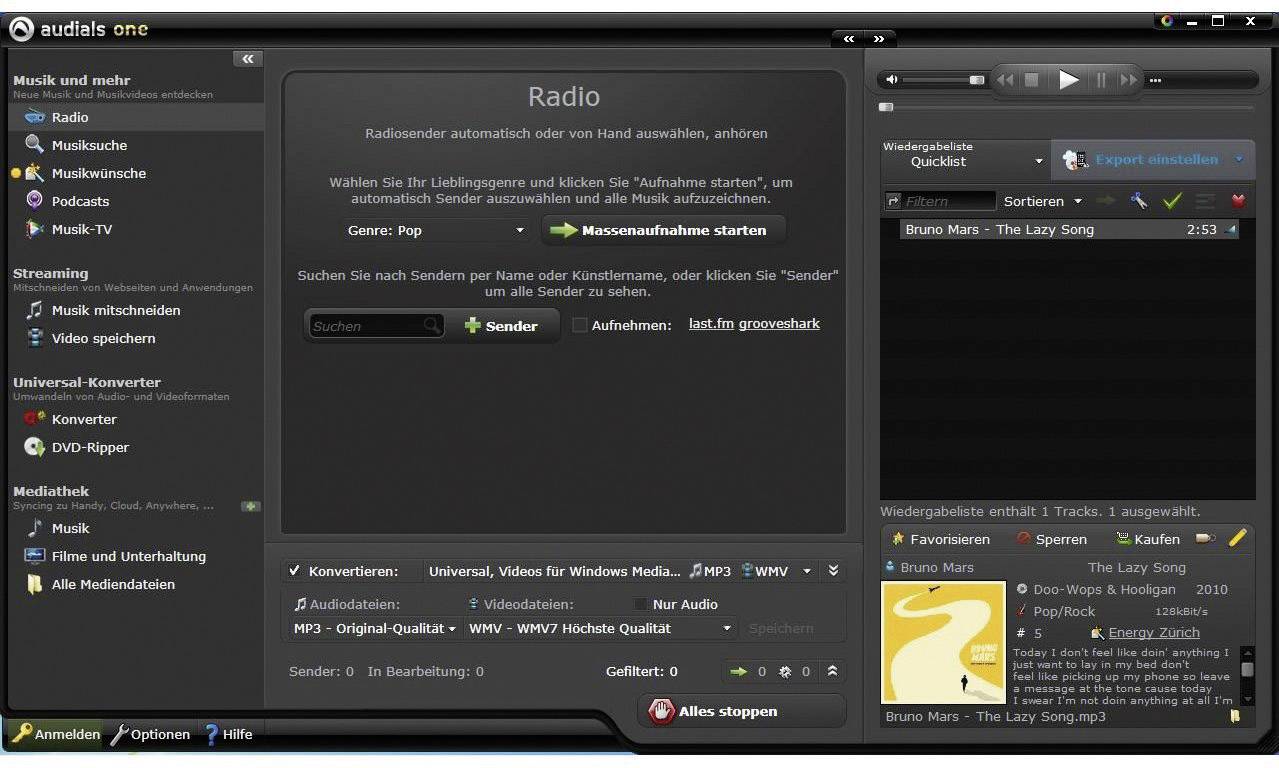Click the Musiksuche magnifier icon
The width and height of the screenshot is (1279, 768).
pyautogui.click(x=35, y=145)
